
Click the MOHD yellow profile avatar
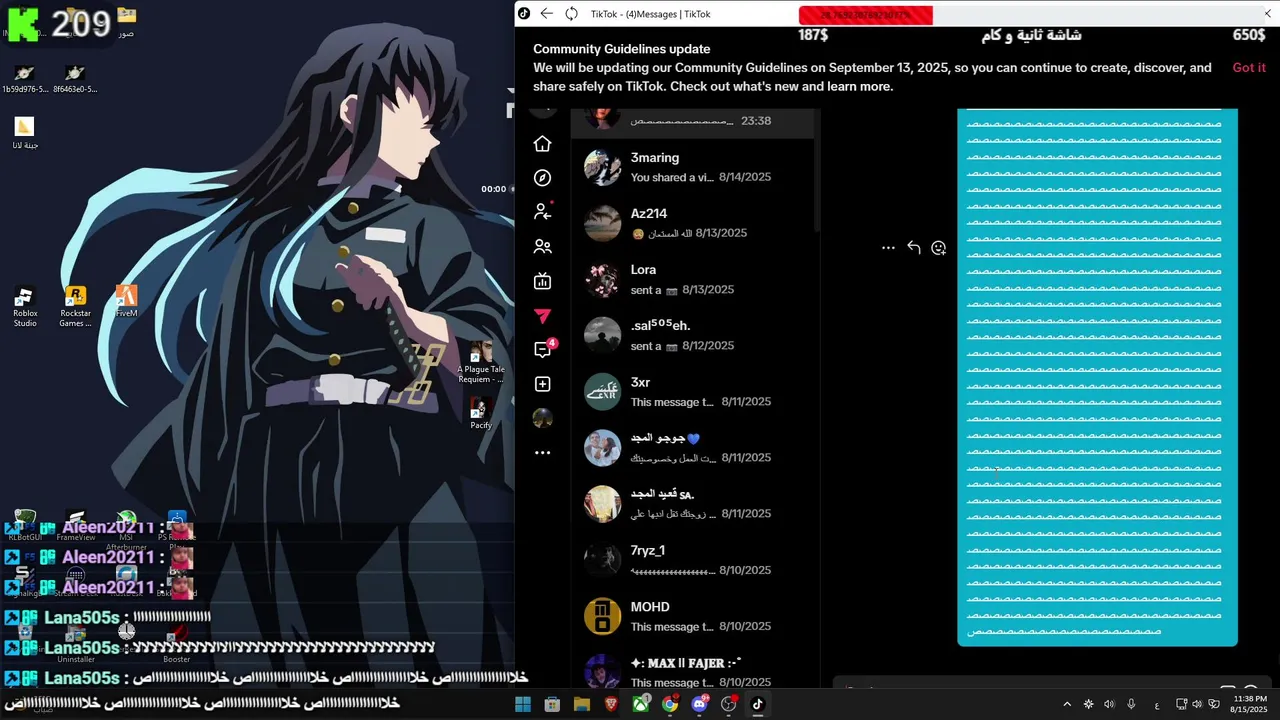coord(602,617)
